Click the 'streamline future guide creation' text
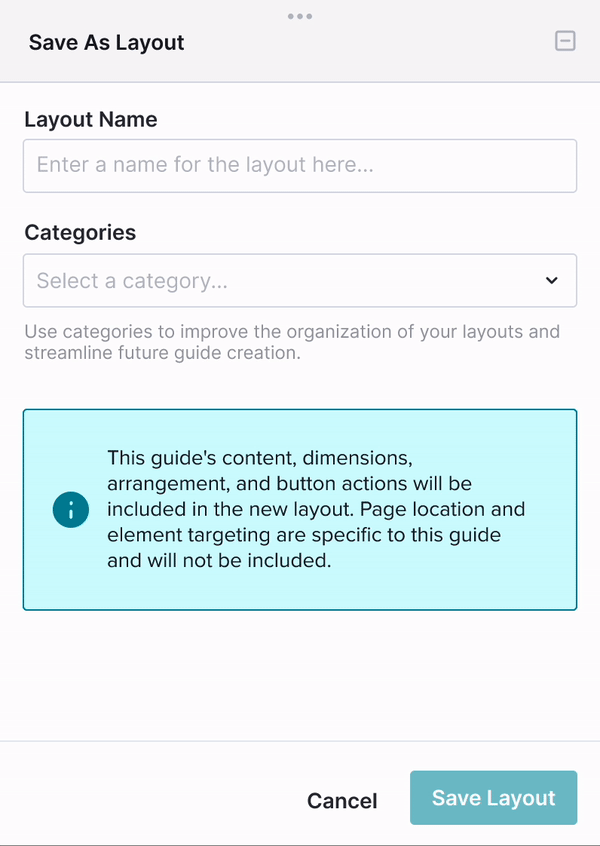The width and height of the screenshot is (600, 846). click(x=162, y=353)
